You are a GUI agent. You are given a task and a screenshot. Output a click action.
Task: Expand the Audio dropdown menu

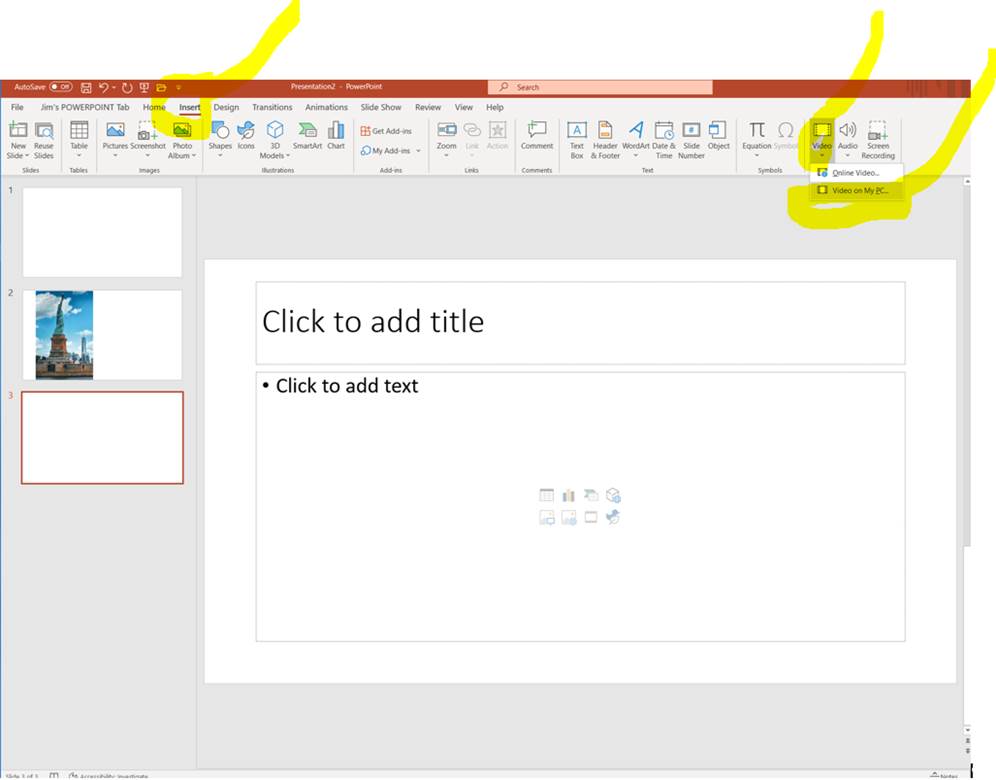pos(848,156)
